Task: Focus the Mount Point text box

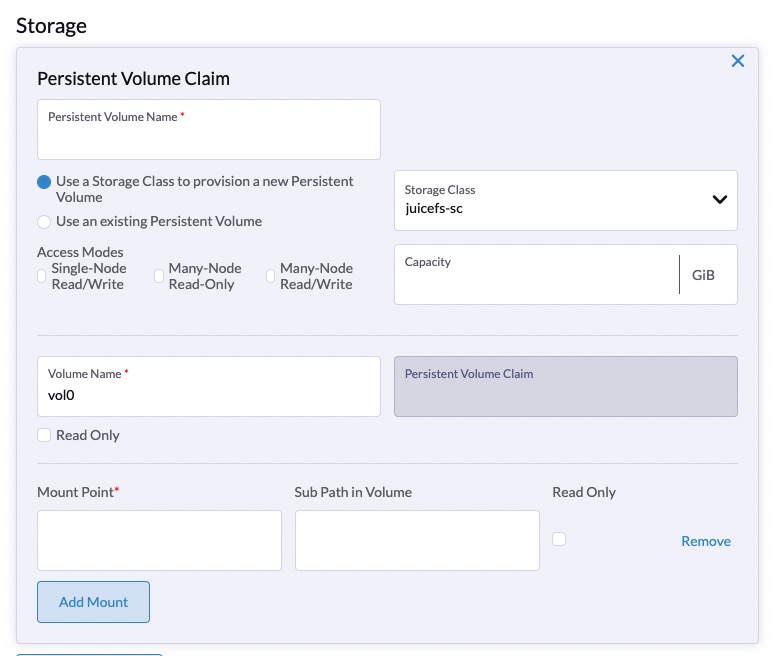Action: pos(159,541)
